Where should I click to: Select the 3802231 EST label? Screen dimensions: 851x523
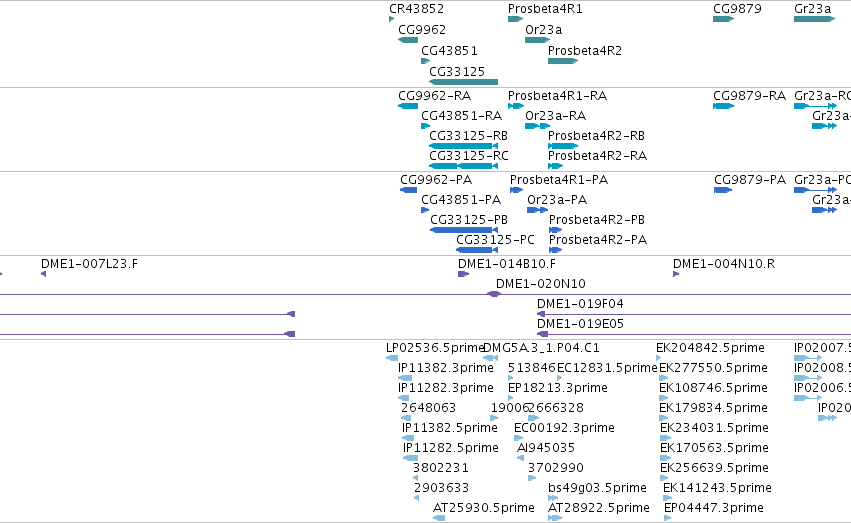point(441,469)
